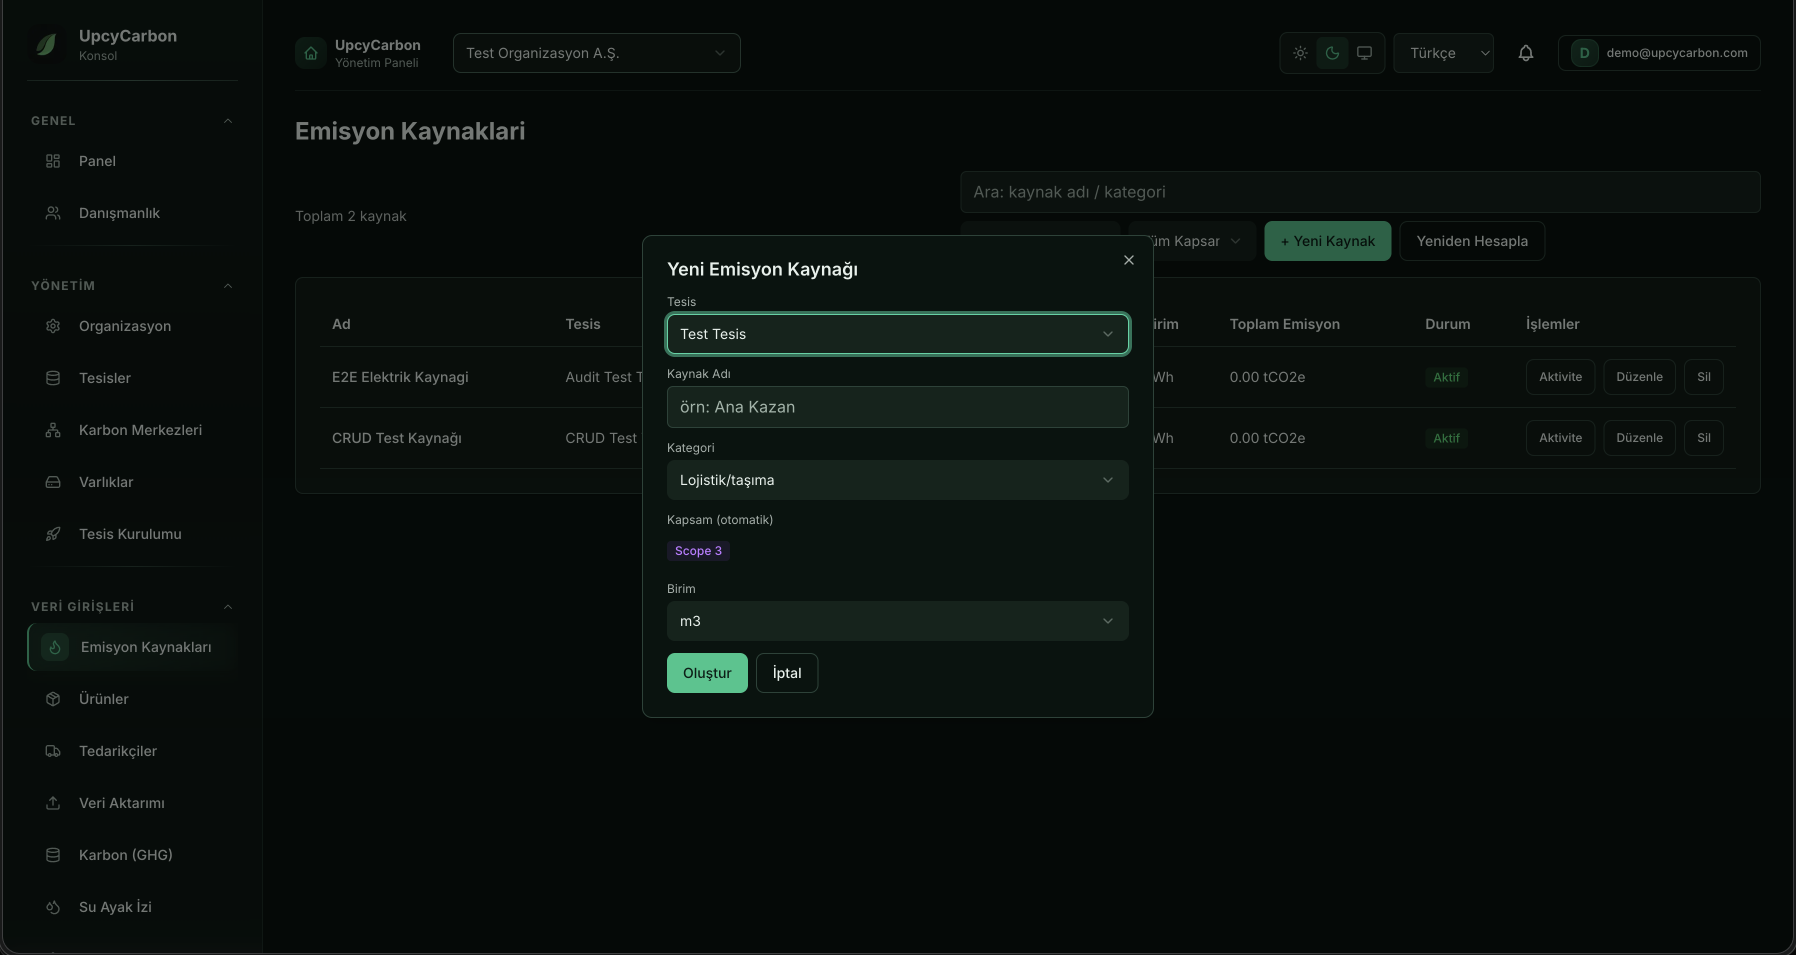Click the + Yeni Kaynak button
Image resolution: width=1796 pixels, height=955 pixels.
point(1328,241)
